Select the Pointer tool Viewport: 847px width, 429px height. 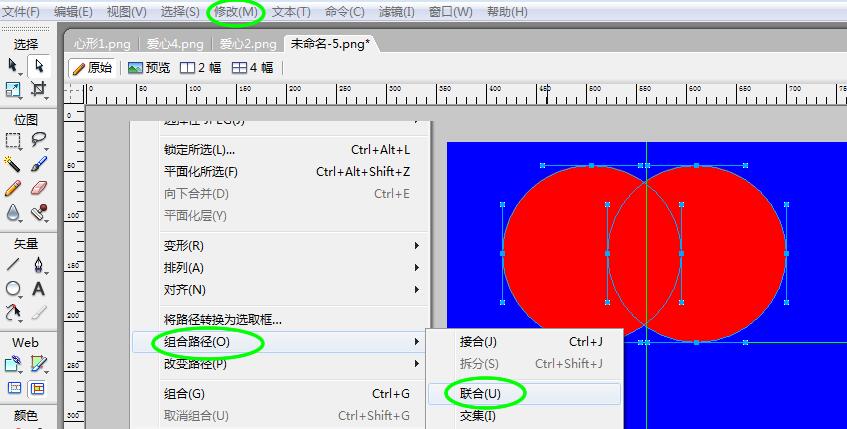pos(14,66)
